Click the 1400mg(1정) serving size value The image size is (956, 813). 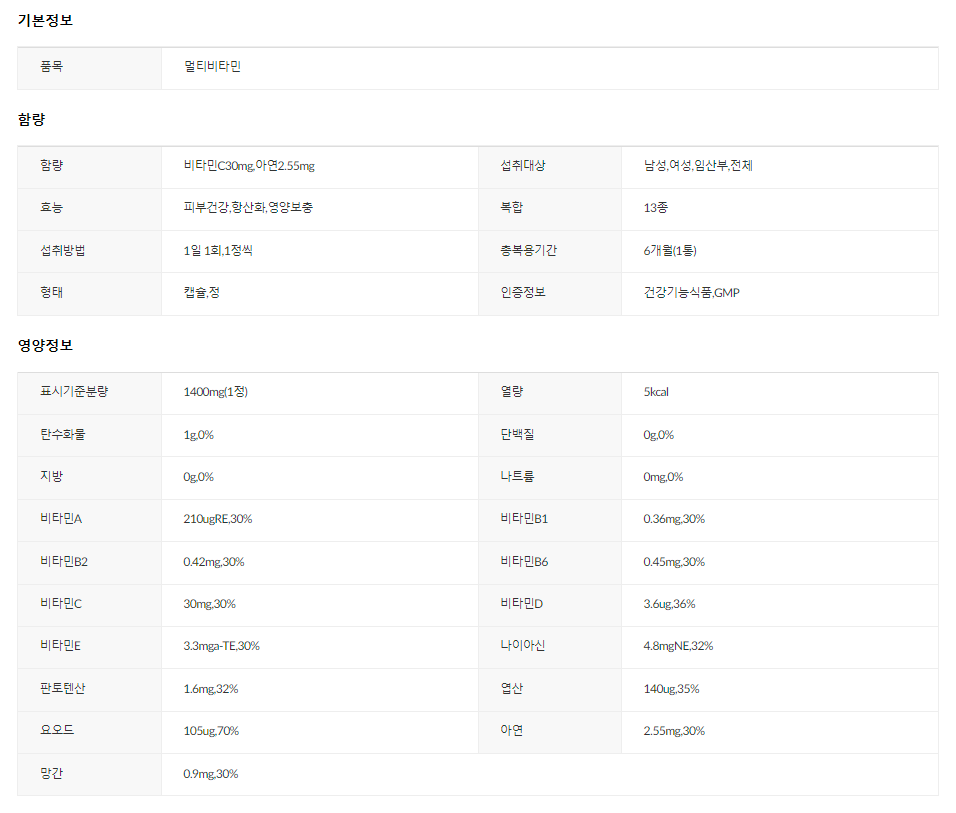(x=215, y=392)
